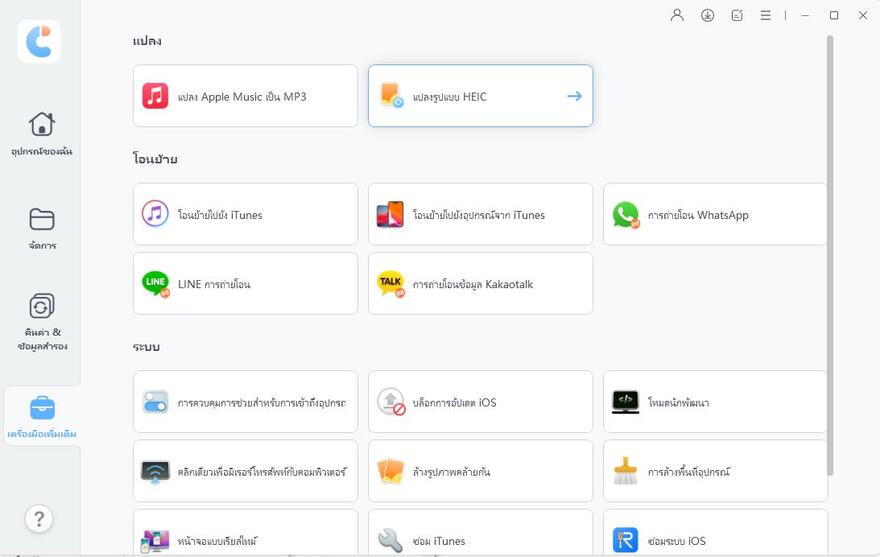
Task: Open the hamburger menu in title bar
Action: point(765,15)
